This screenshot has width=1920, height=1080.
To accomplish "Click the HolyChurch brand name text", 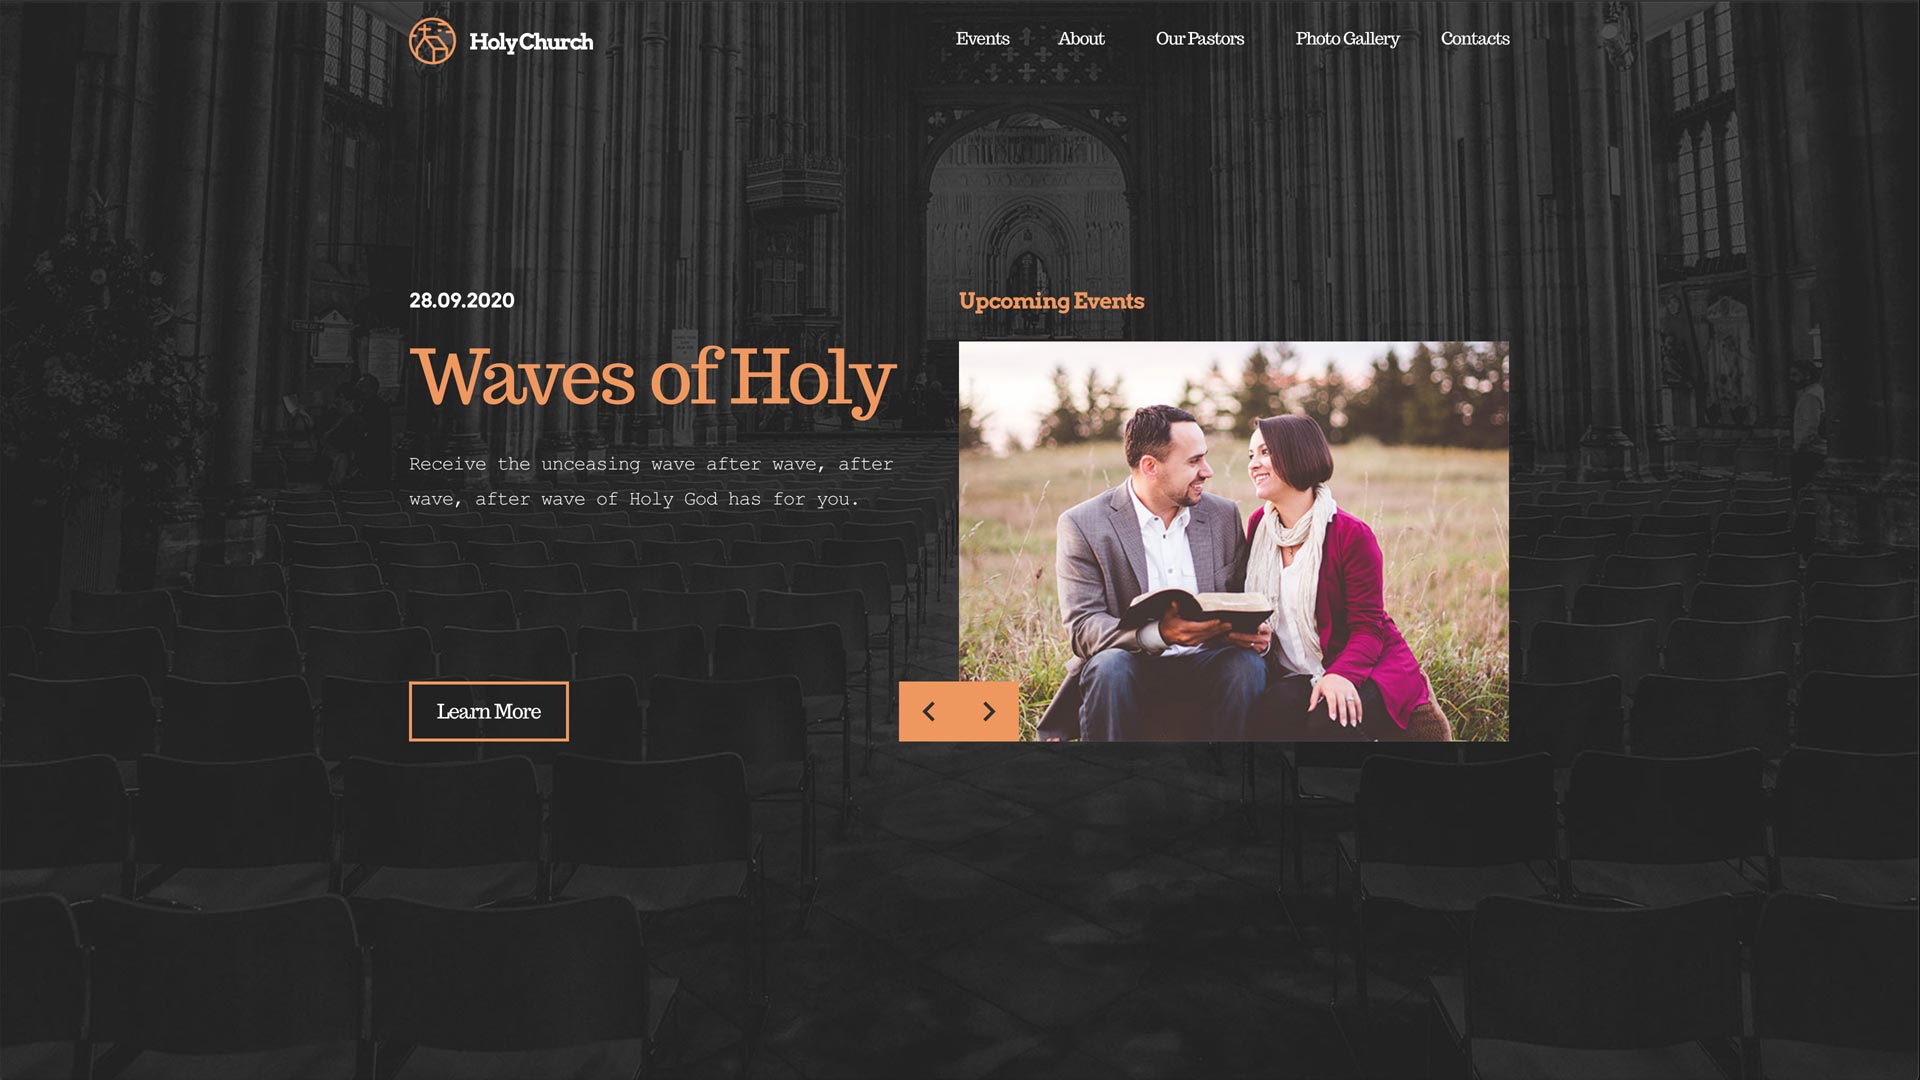I will (531, 42).
